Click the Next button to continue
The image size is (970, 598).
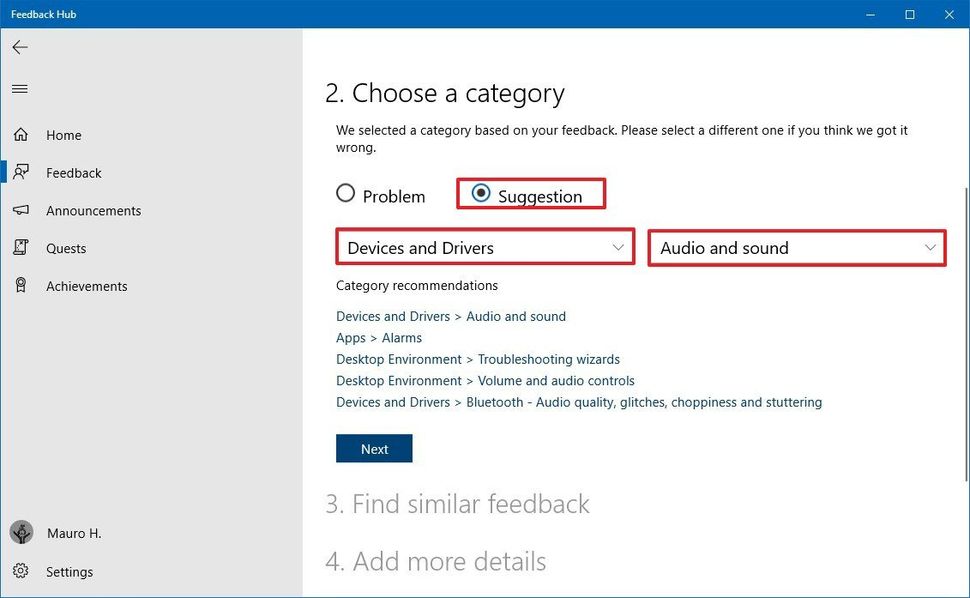point(374,448)
